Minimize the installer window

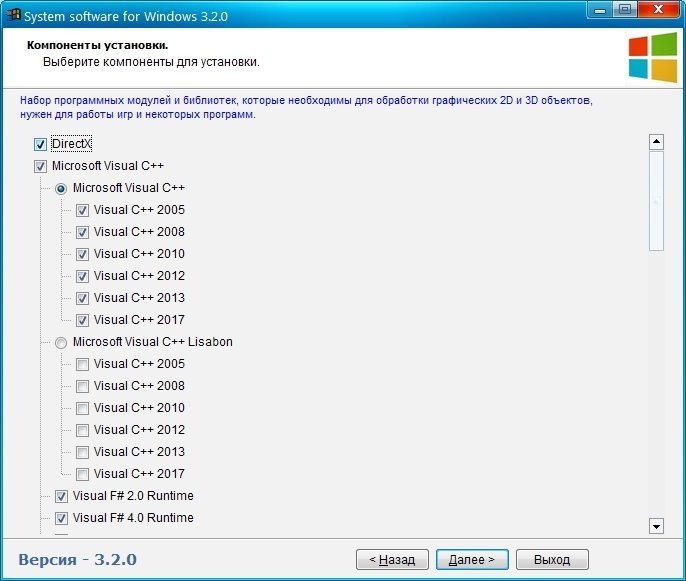click(600, 10)
